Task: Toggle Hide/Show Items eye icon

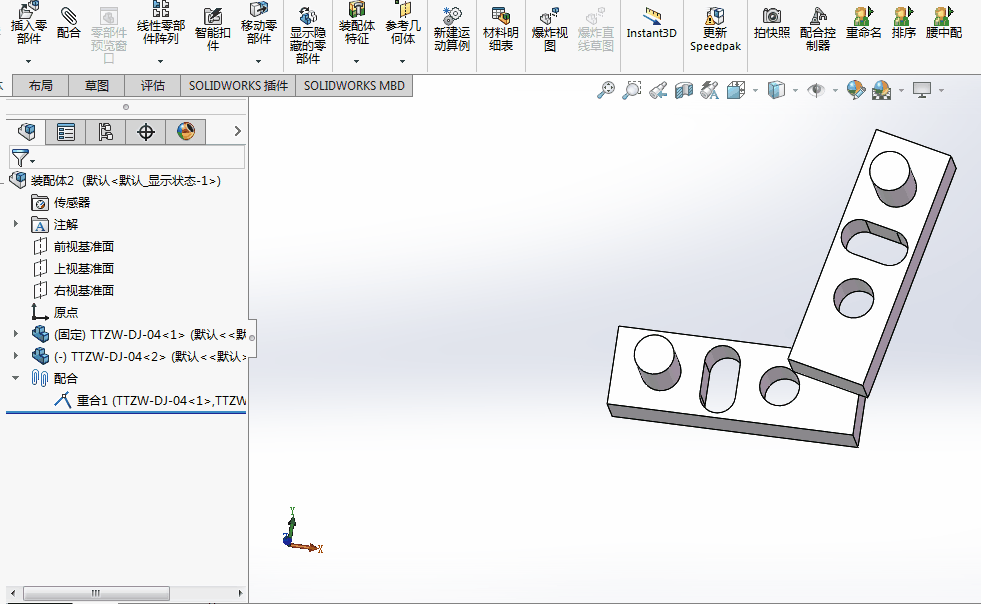Action: [x=816, y=90]
